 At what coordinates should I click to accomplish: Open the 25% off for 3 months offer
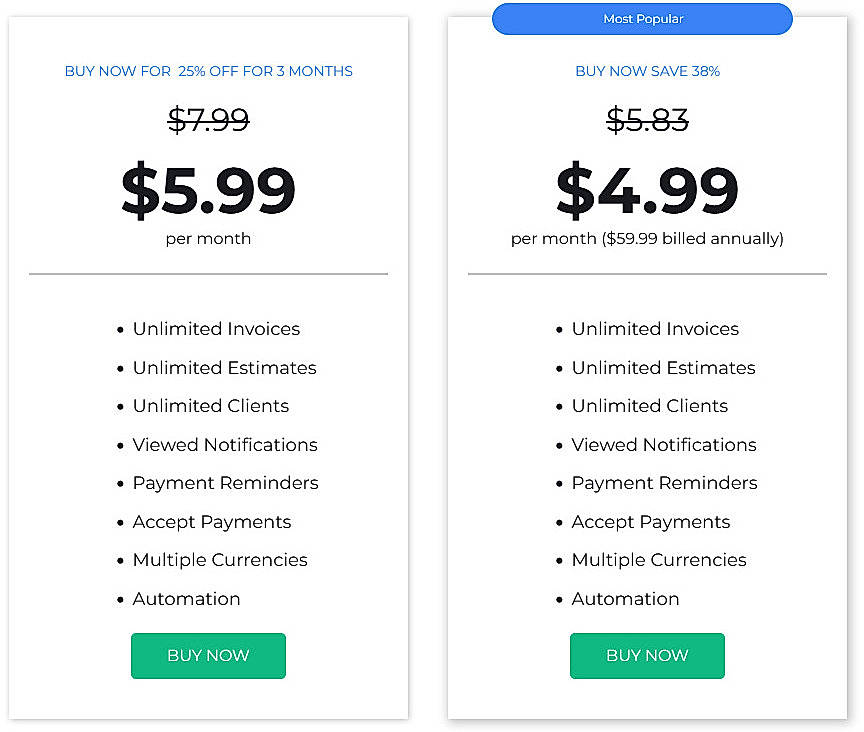point(208,71)
